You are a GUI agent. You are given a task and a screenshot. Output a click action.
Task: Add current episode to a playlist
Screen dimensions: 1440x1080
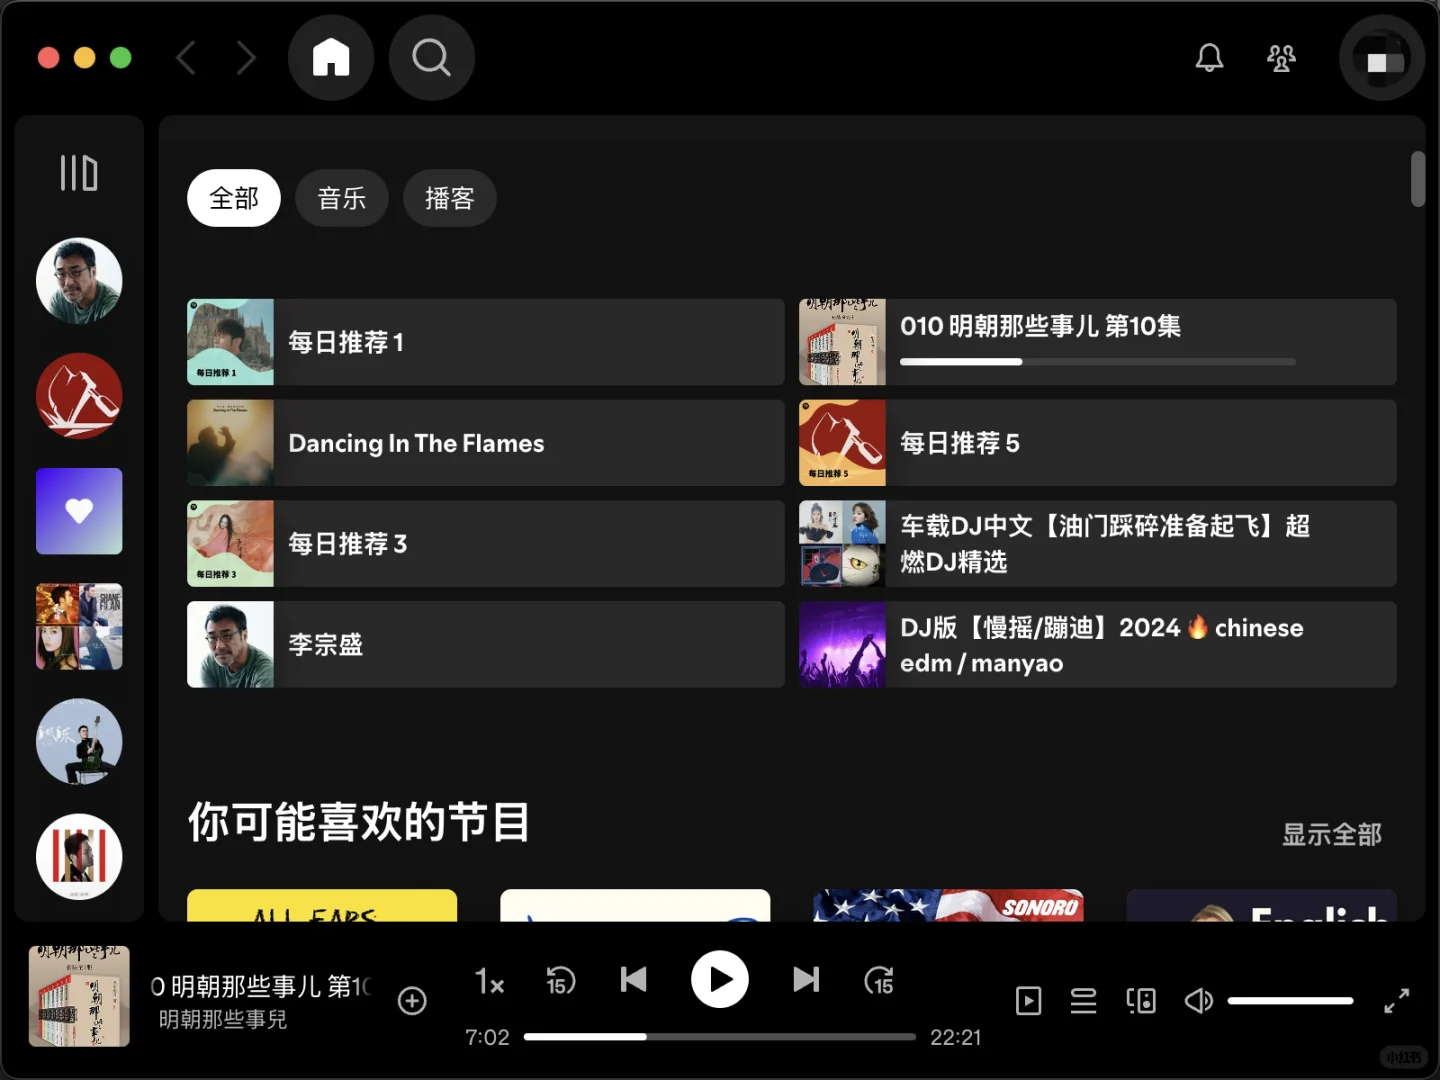coord(412,1000)
